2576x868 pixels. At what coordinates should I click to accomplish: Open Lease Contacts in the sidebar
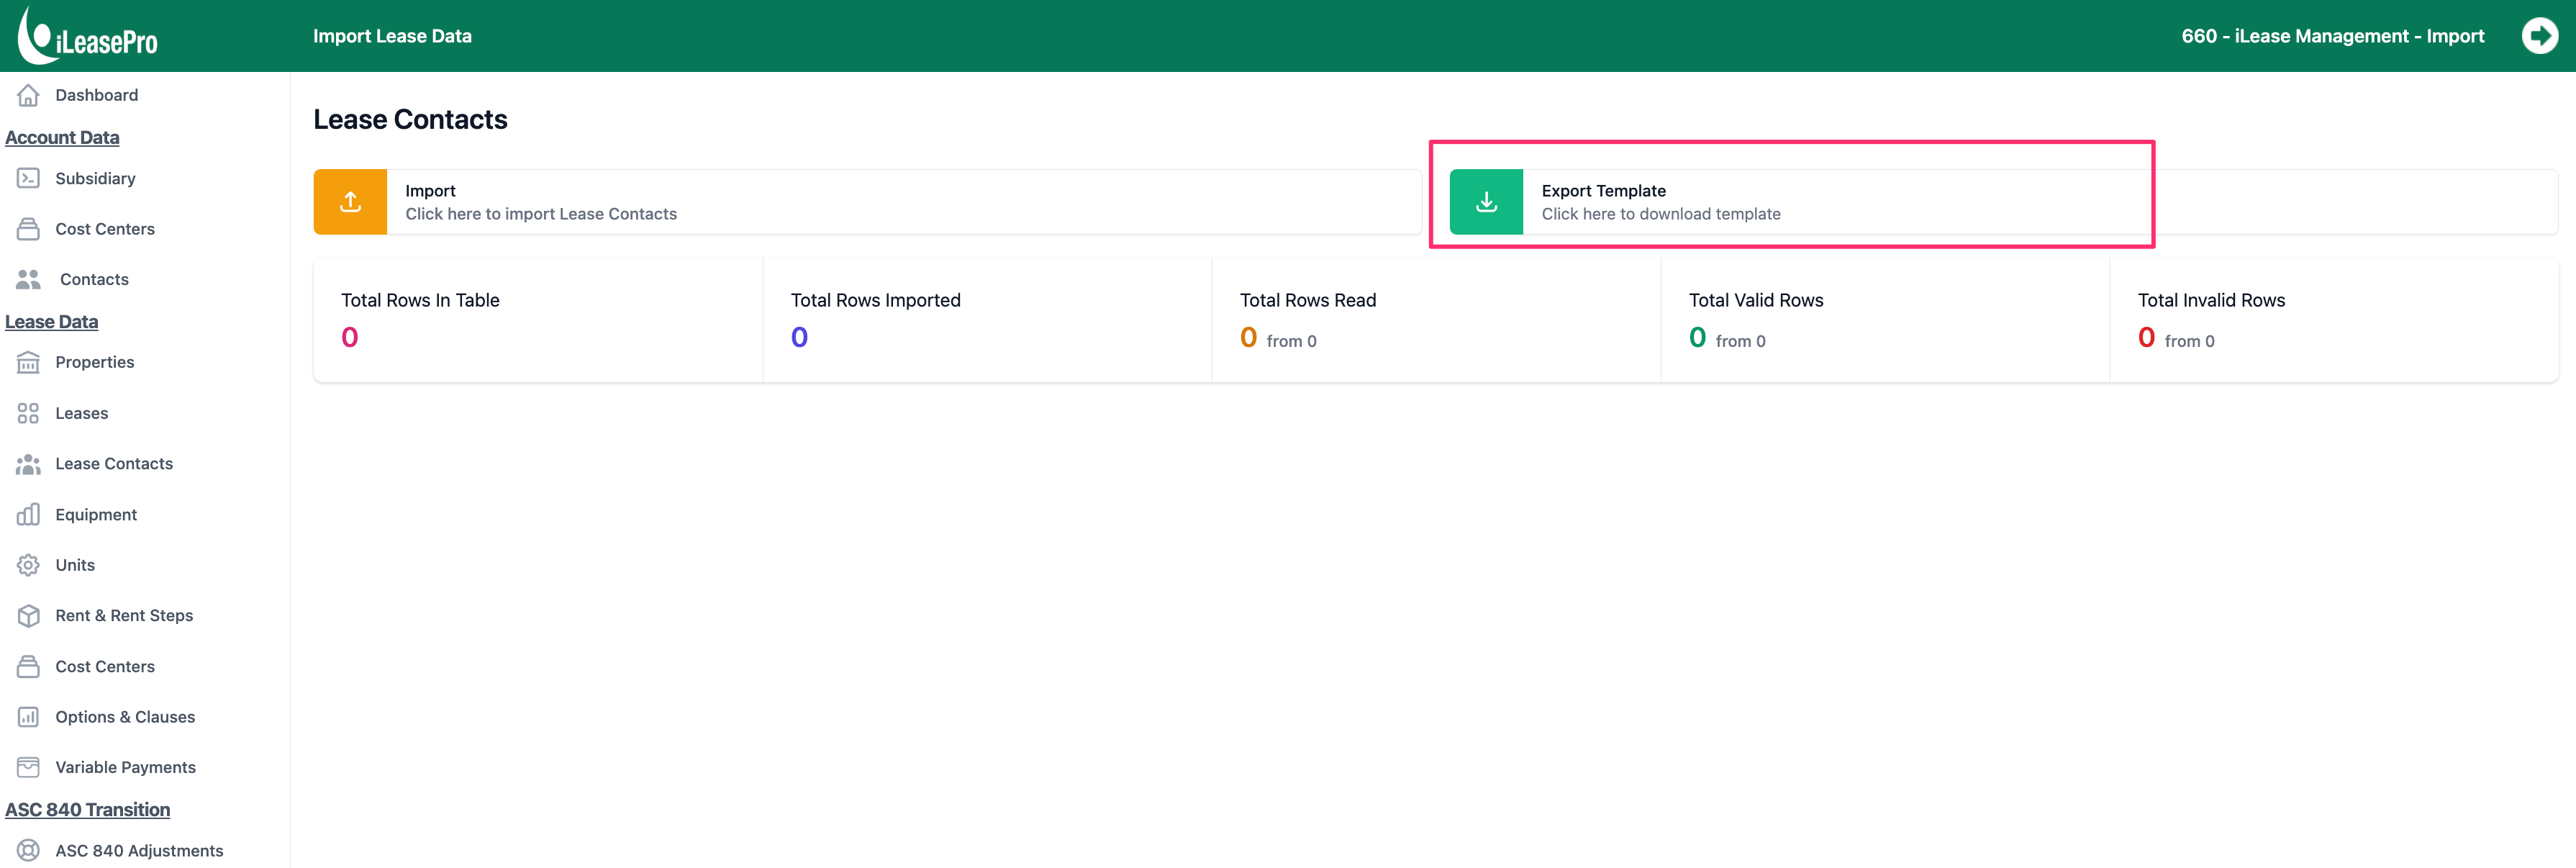tap(114, 464)
